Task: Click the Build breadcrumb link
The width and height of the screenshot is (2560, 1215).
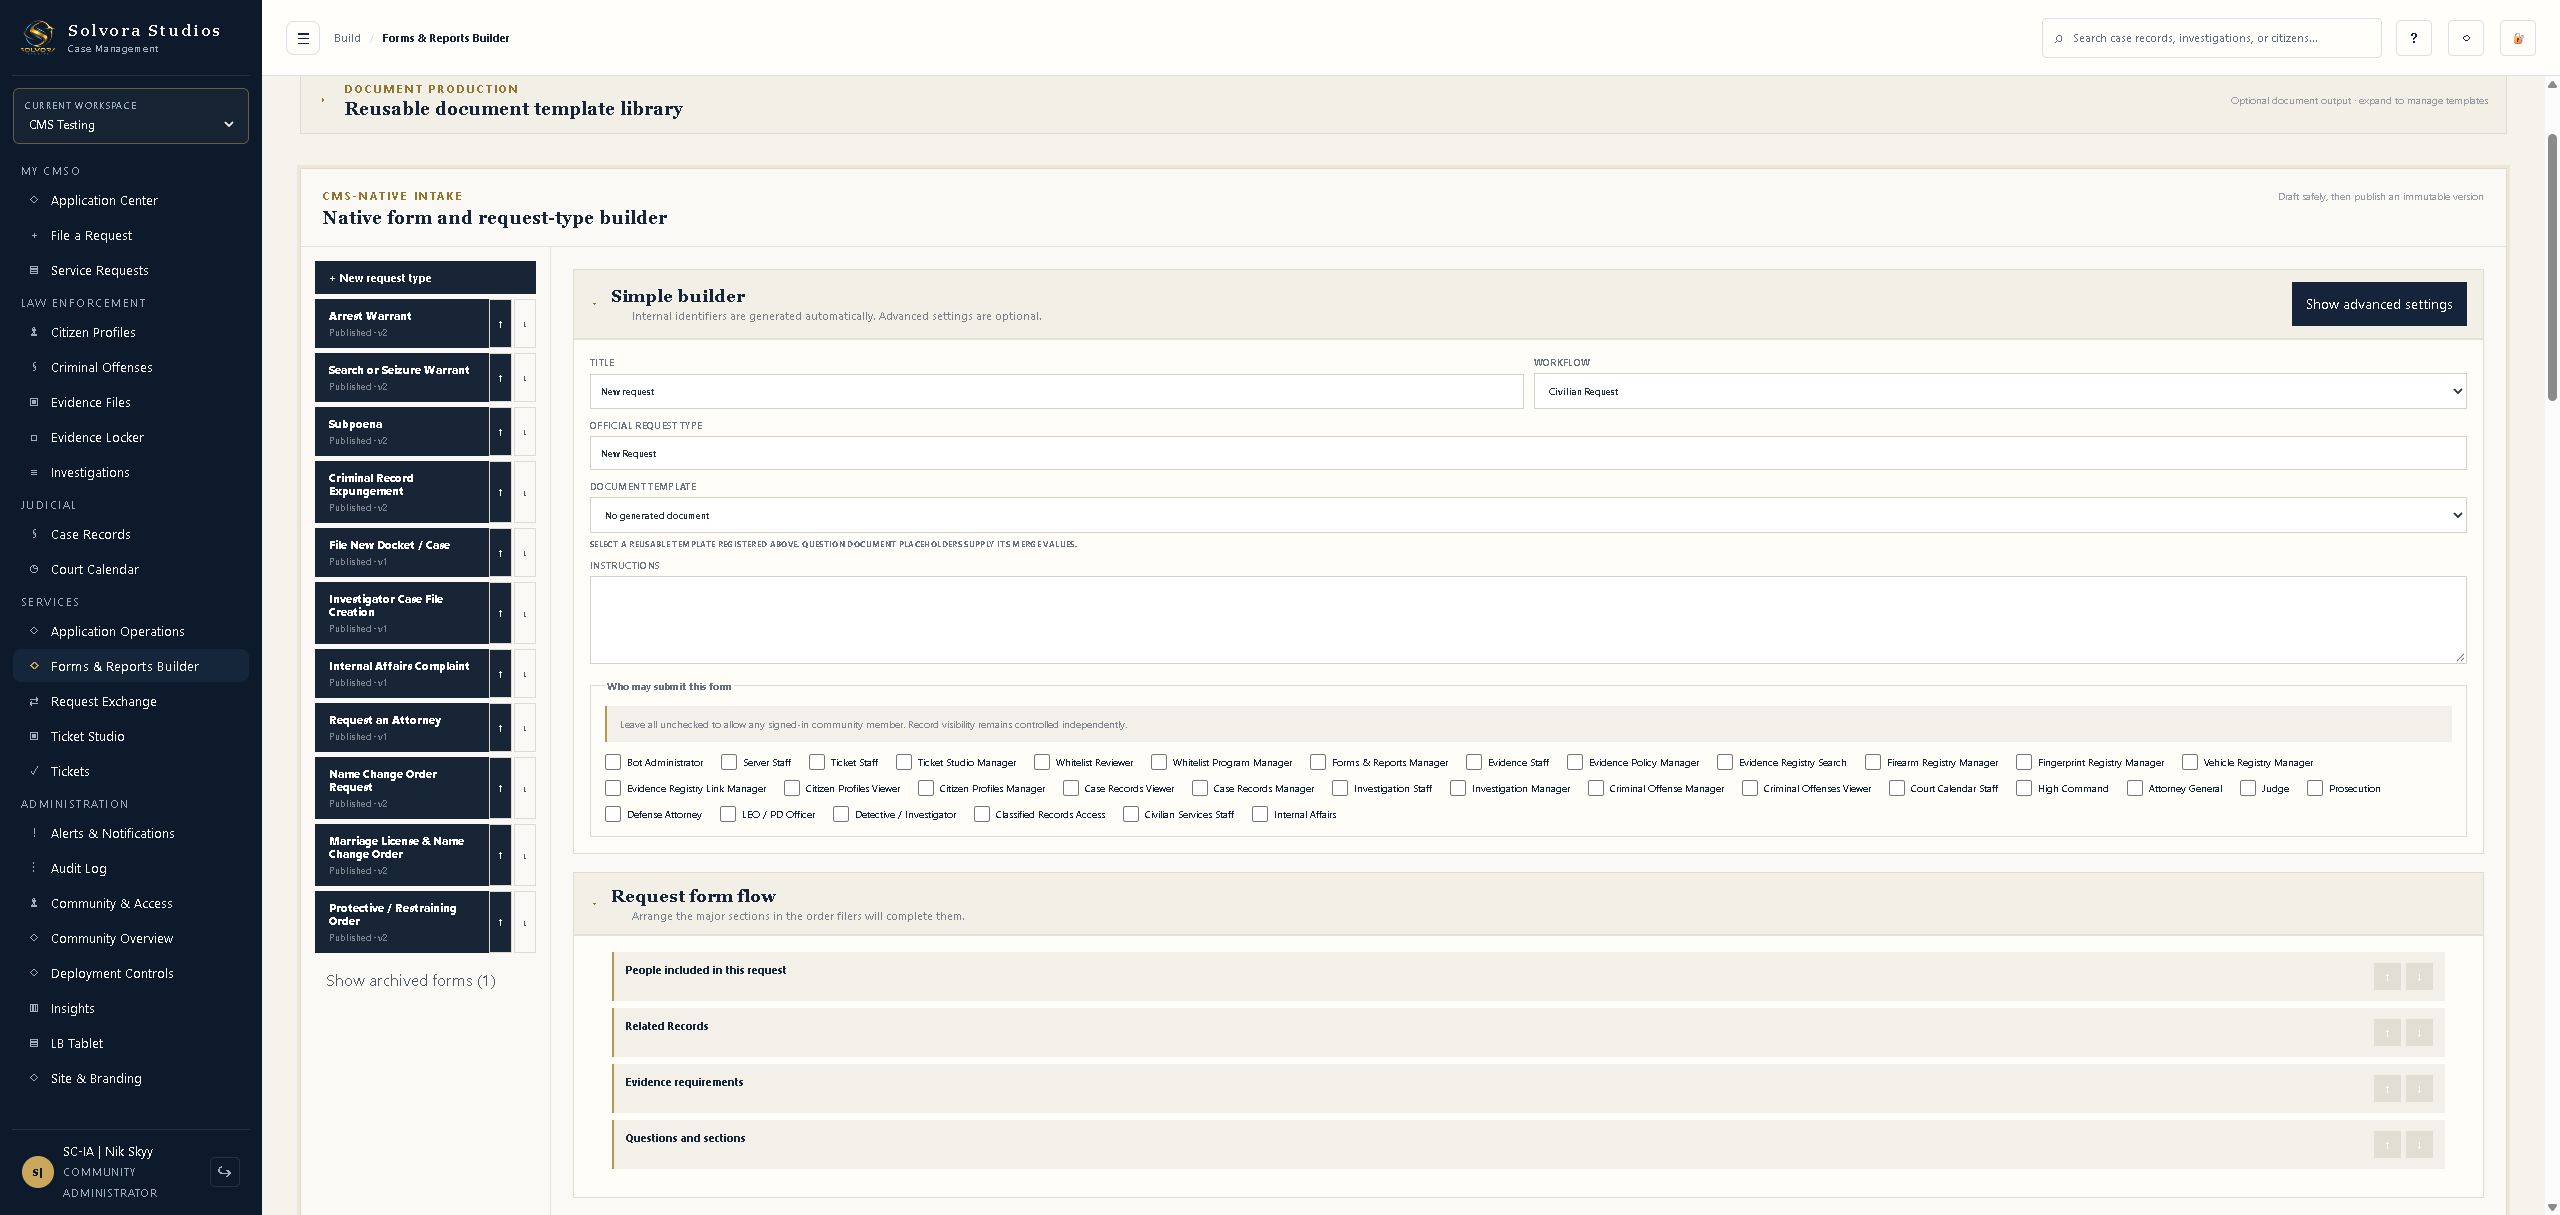Action: click(347, 38)
